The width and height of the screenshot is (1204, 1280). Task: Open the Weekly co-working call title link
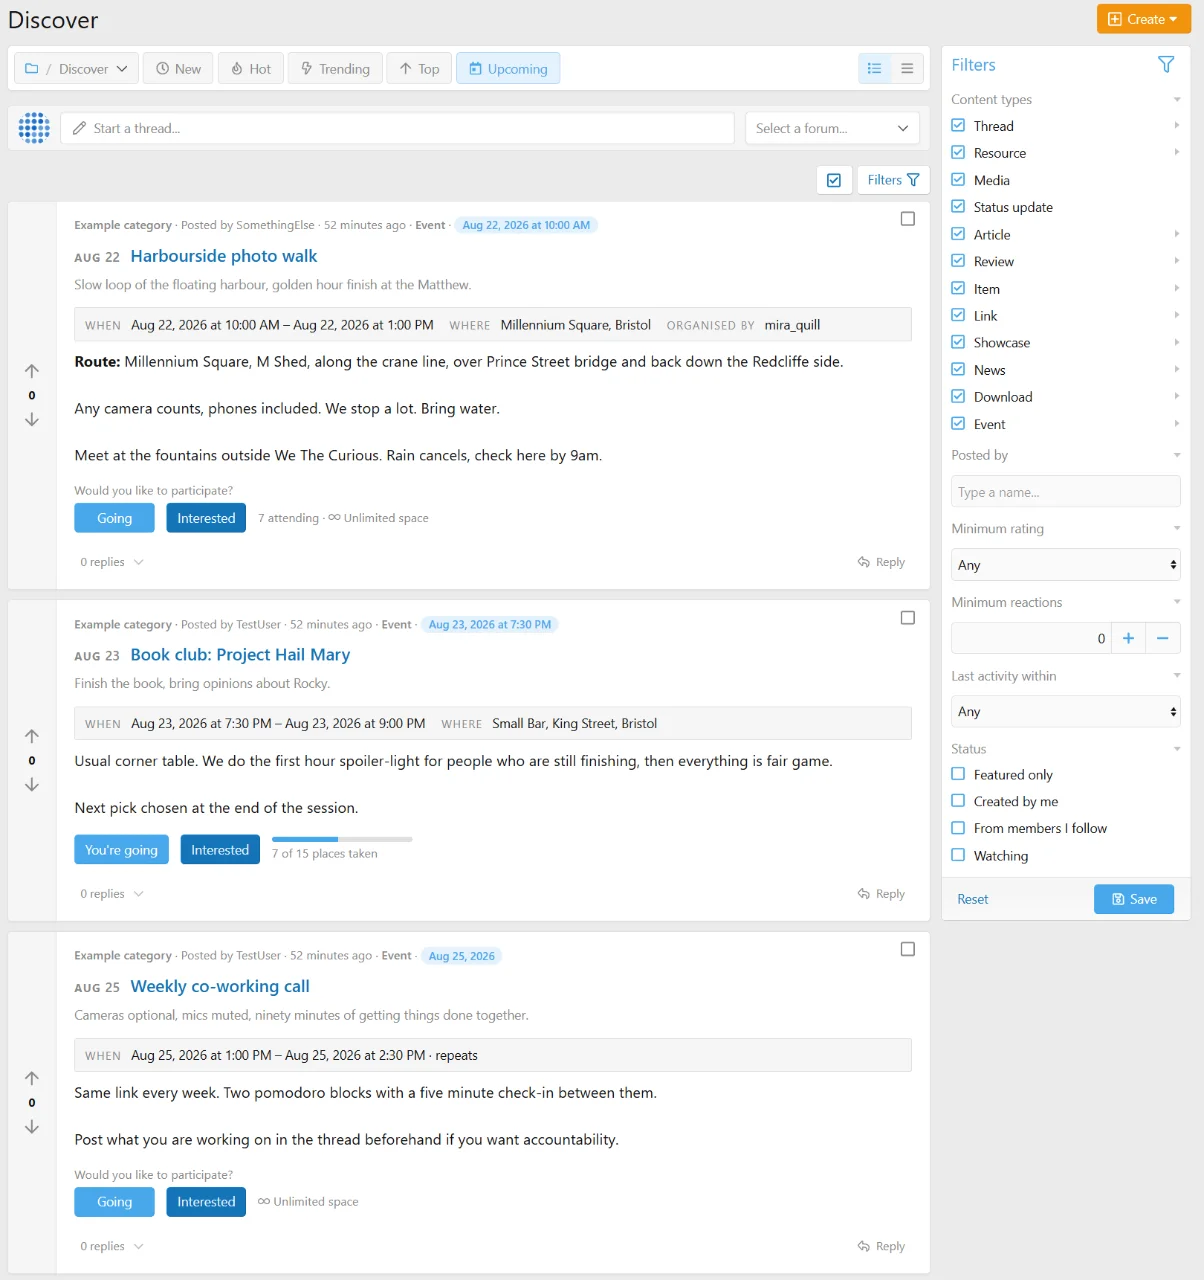pyautogui.click(x=220, y=987)
